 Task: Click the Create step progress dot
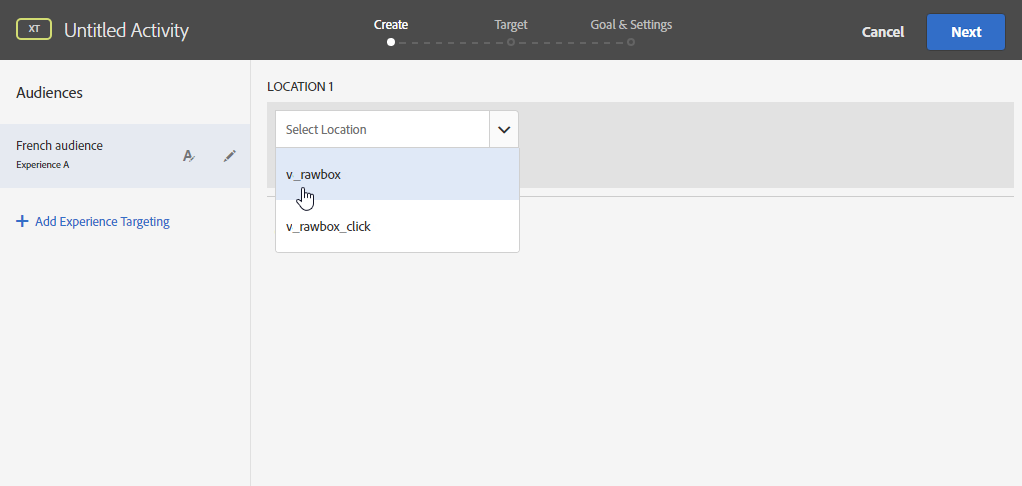390,42
